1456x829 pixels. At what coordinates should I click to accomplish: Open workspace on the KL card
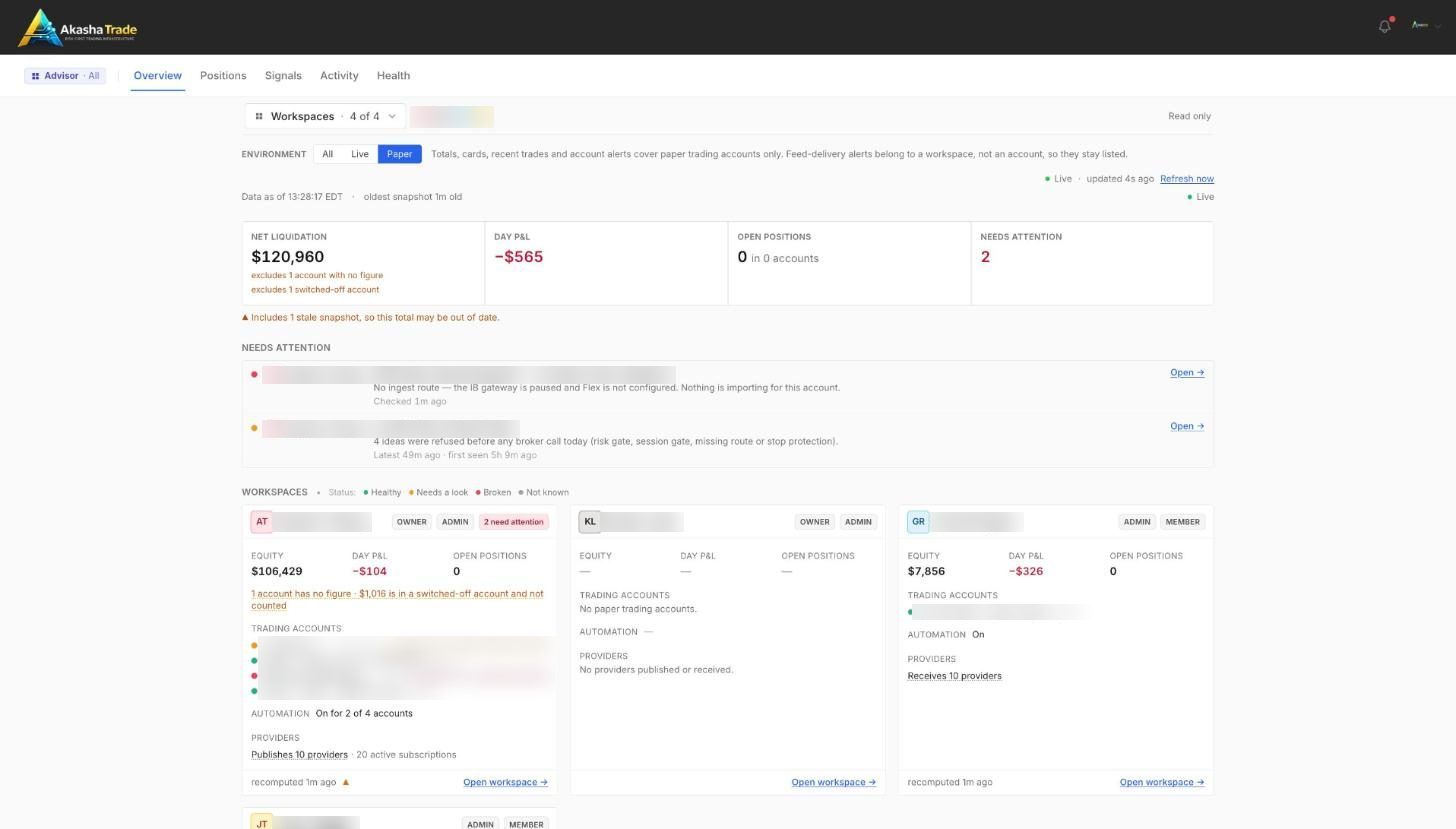pos(833,783)
